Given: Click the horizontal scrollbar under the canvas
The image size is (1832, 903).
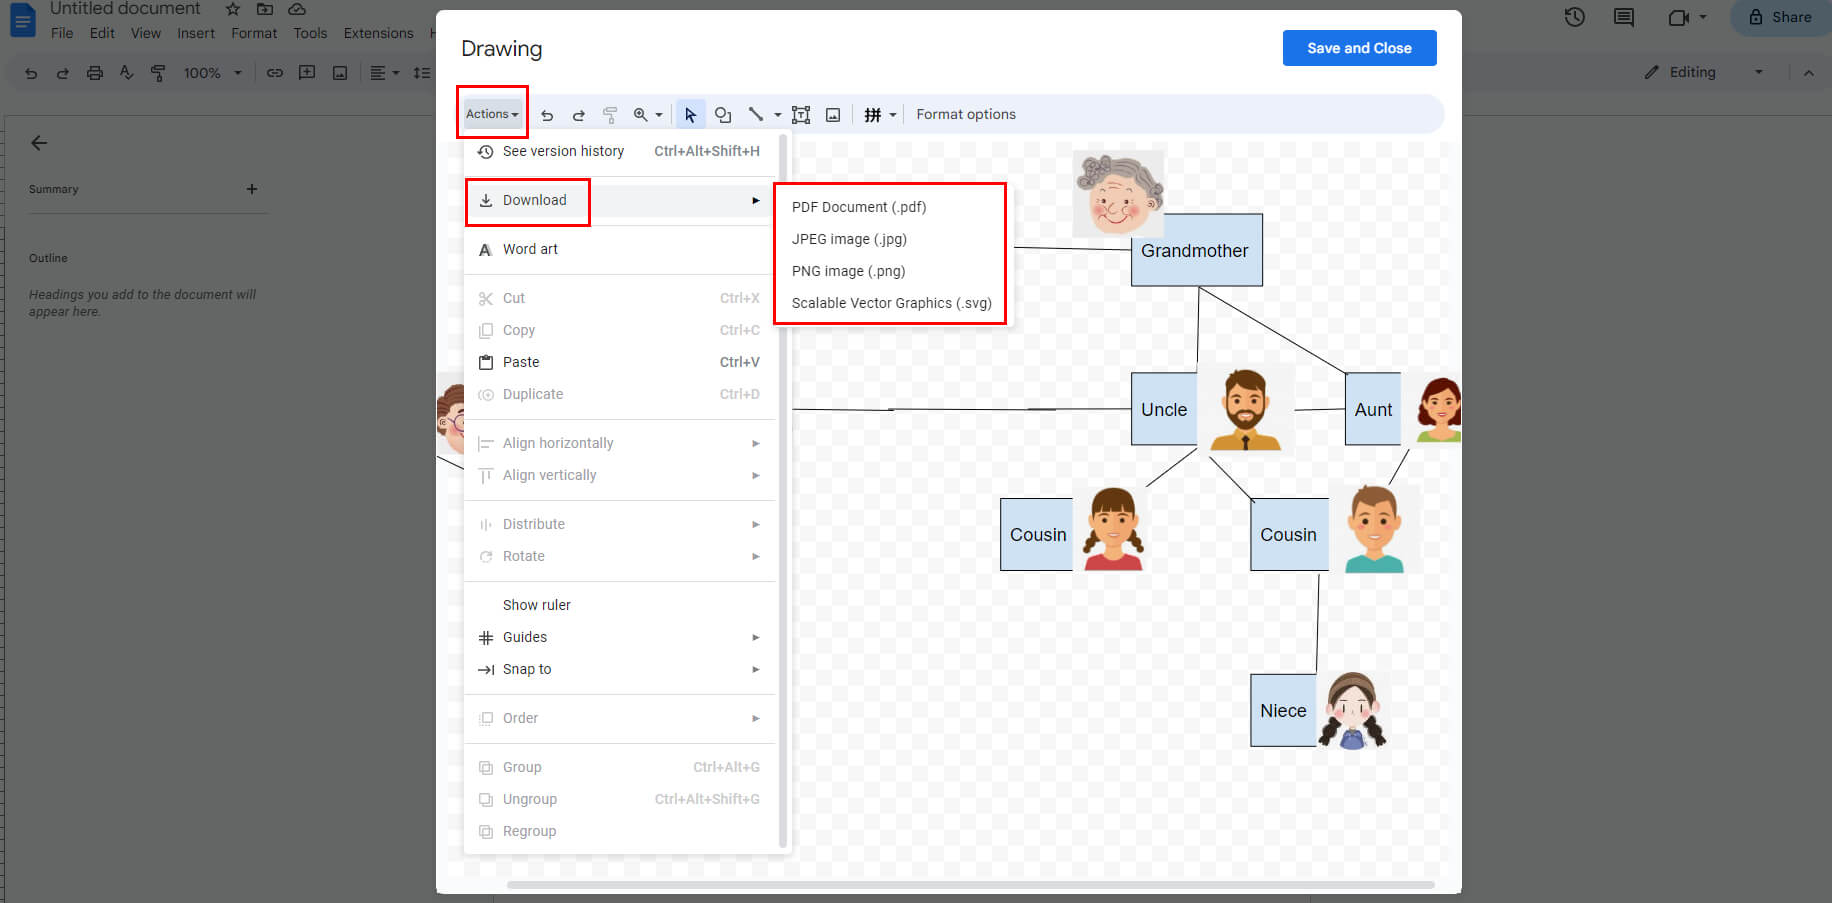Looking at the screenshot, I should click(970, 885).
